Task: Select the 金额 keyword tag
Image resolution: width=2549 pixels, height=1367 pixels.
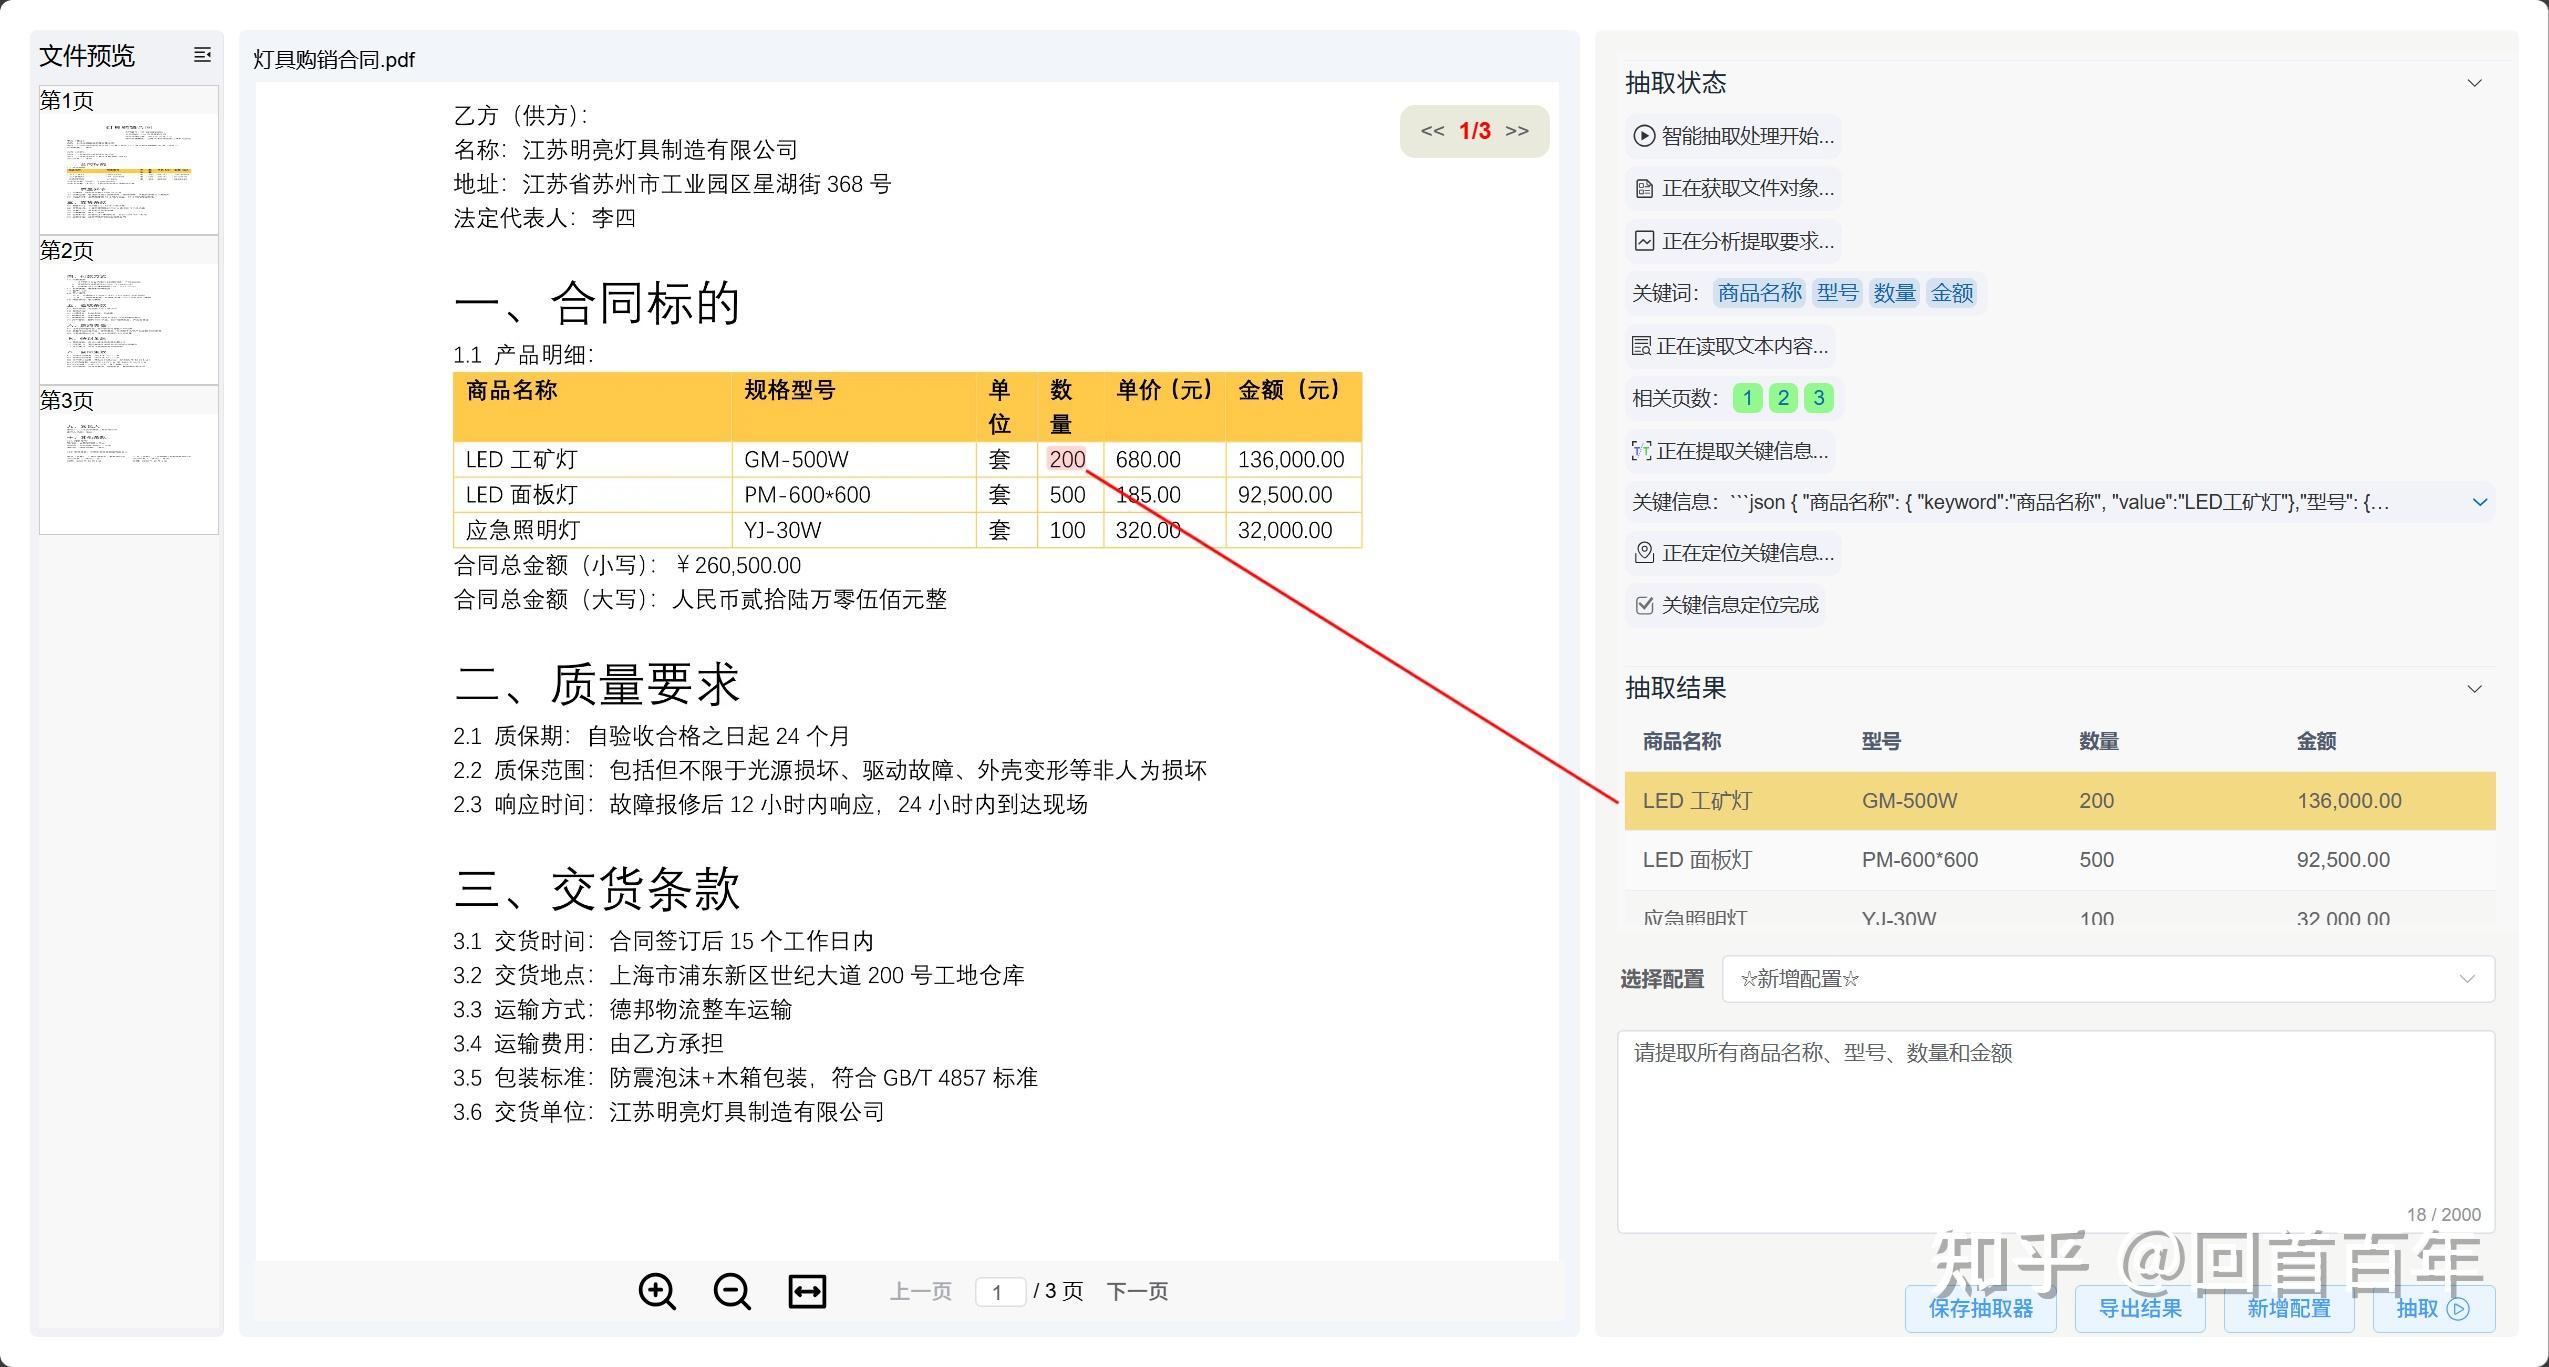Action: point(1952,293)
